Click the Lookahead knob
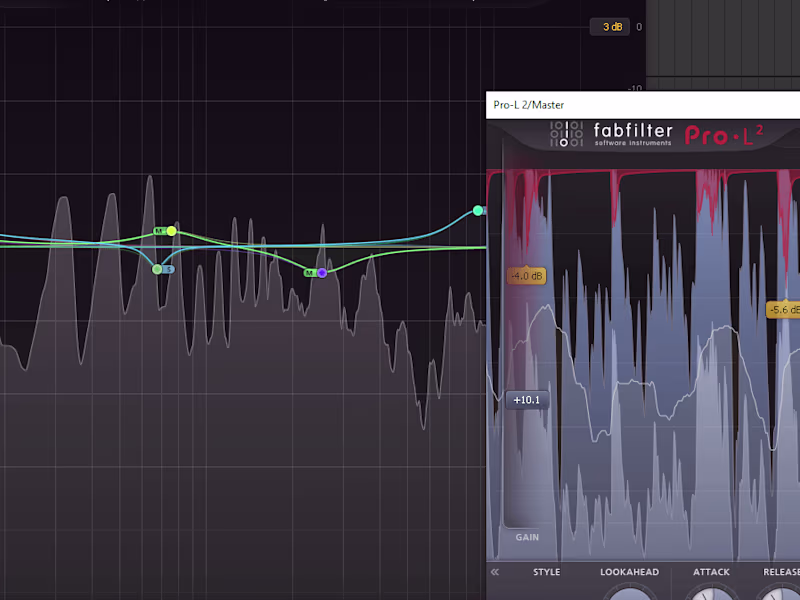The width and height of the screenshot is (800, 600). (x=630, y=593)
